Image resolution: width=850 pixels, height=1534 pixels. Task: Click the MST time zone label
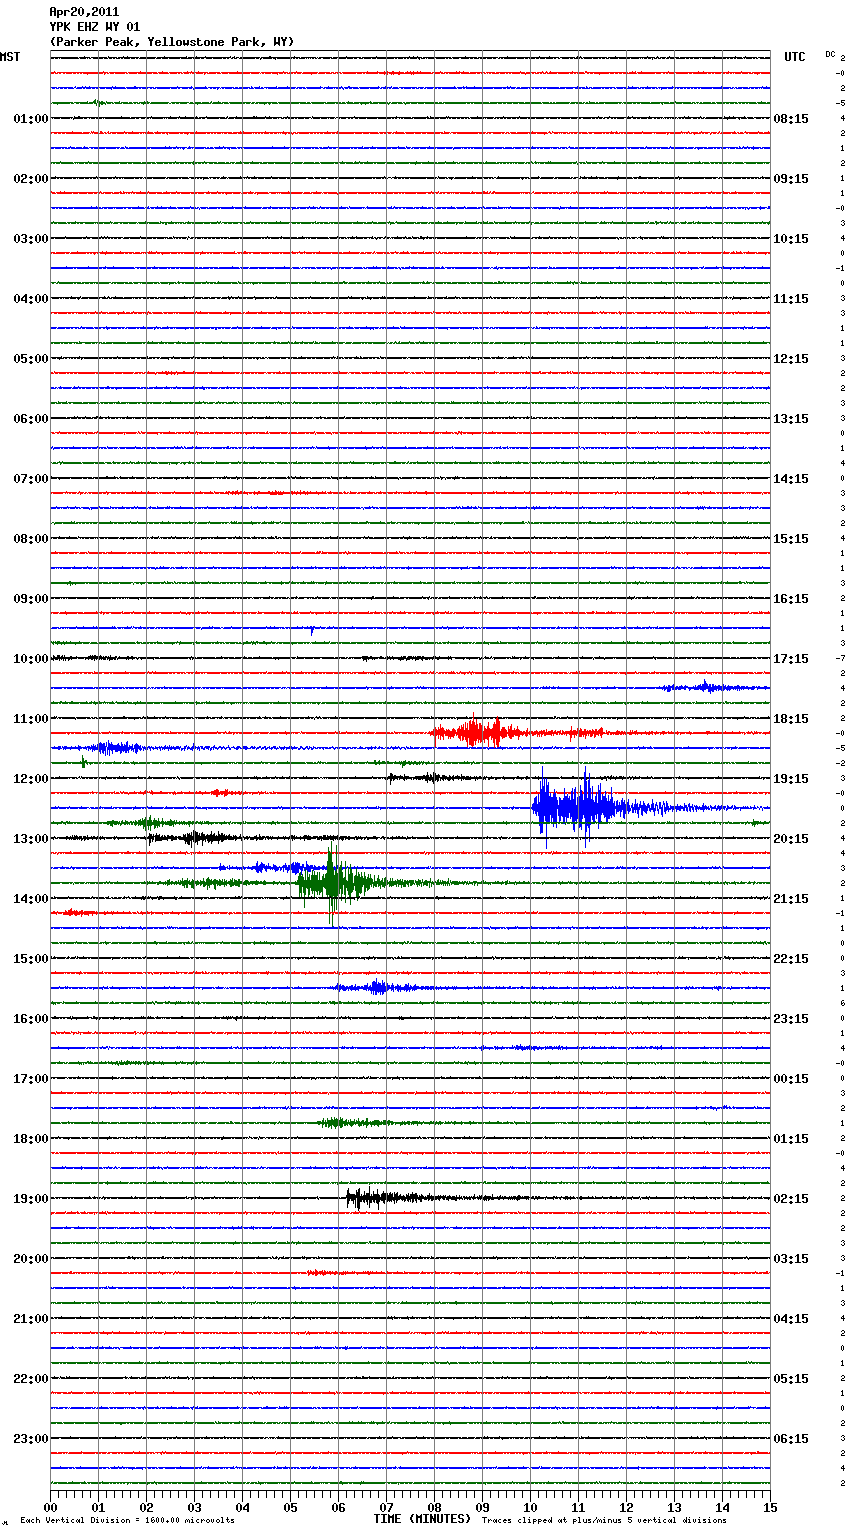[10, 57]
